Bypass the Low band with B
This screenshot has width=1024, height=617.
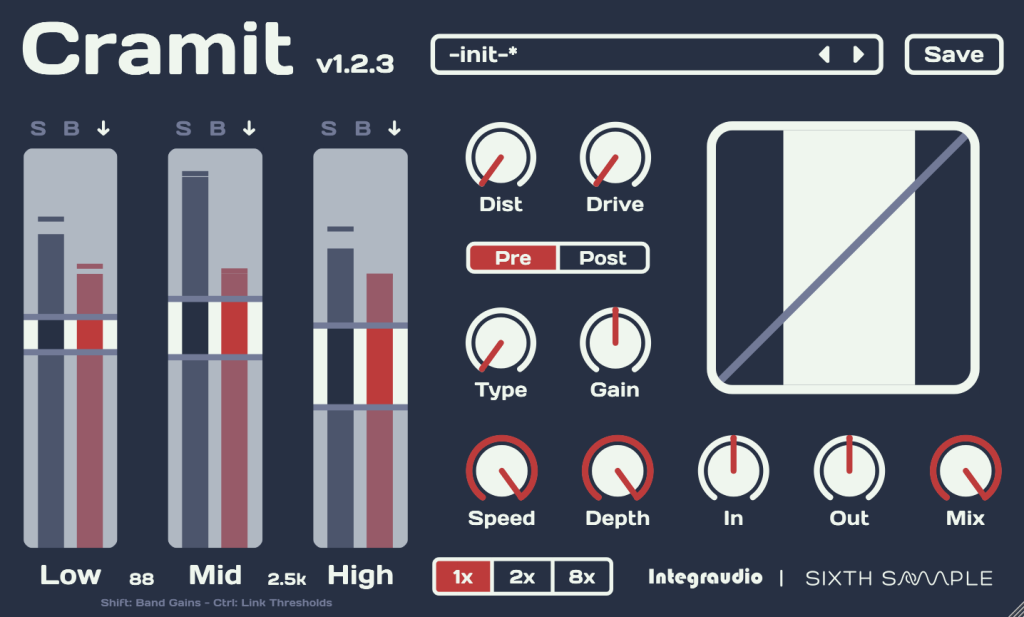tap(71, 129)
